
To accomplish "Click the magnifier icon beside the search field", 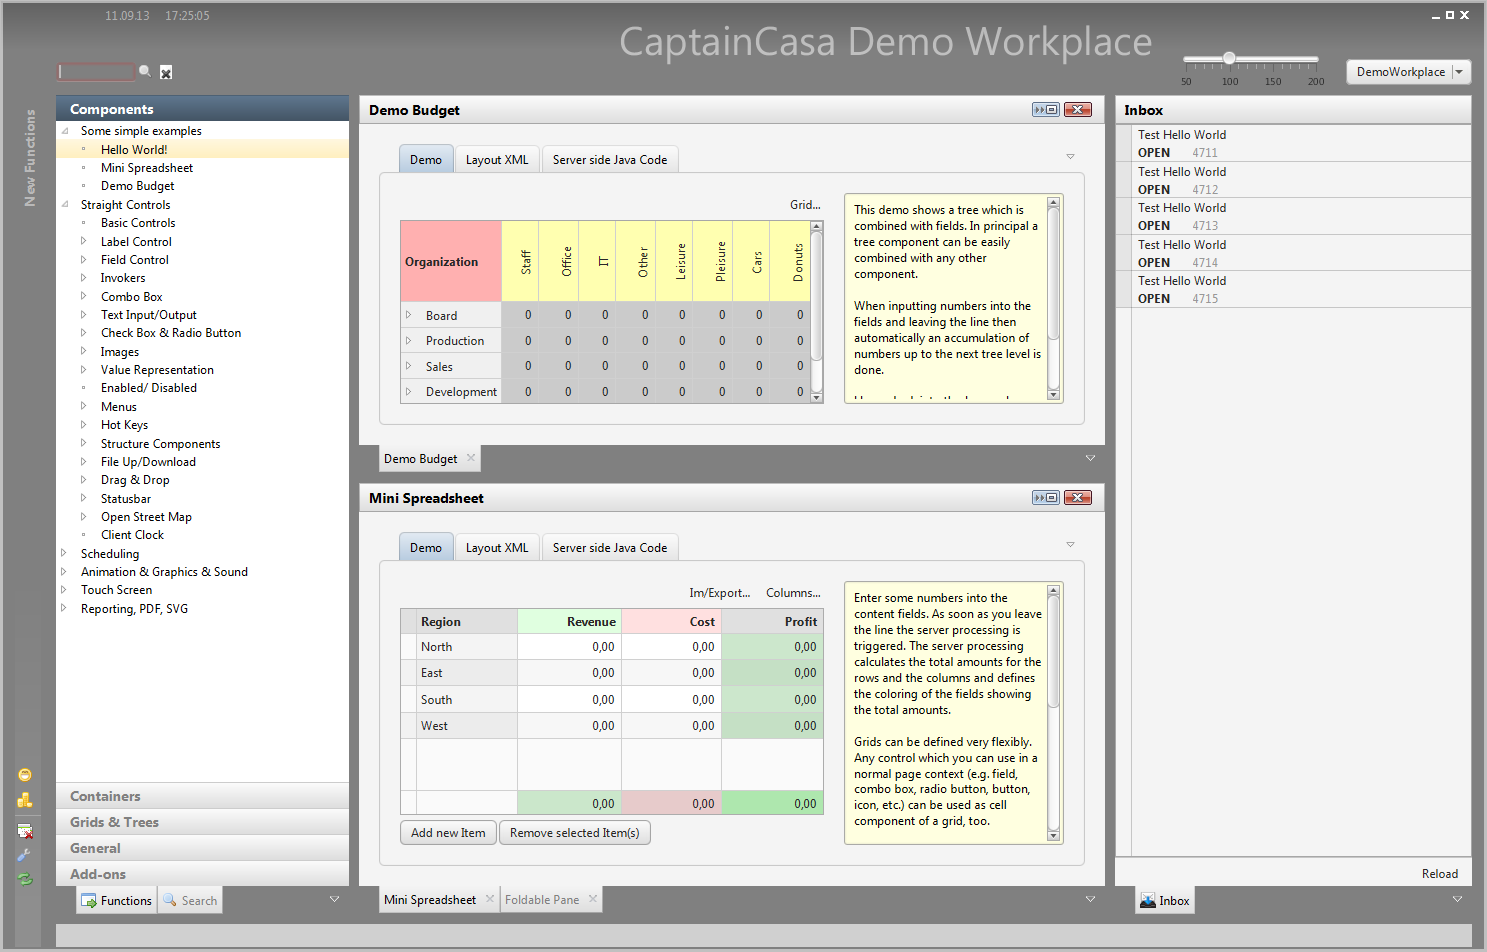I will coord(145,71).
